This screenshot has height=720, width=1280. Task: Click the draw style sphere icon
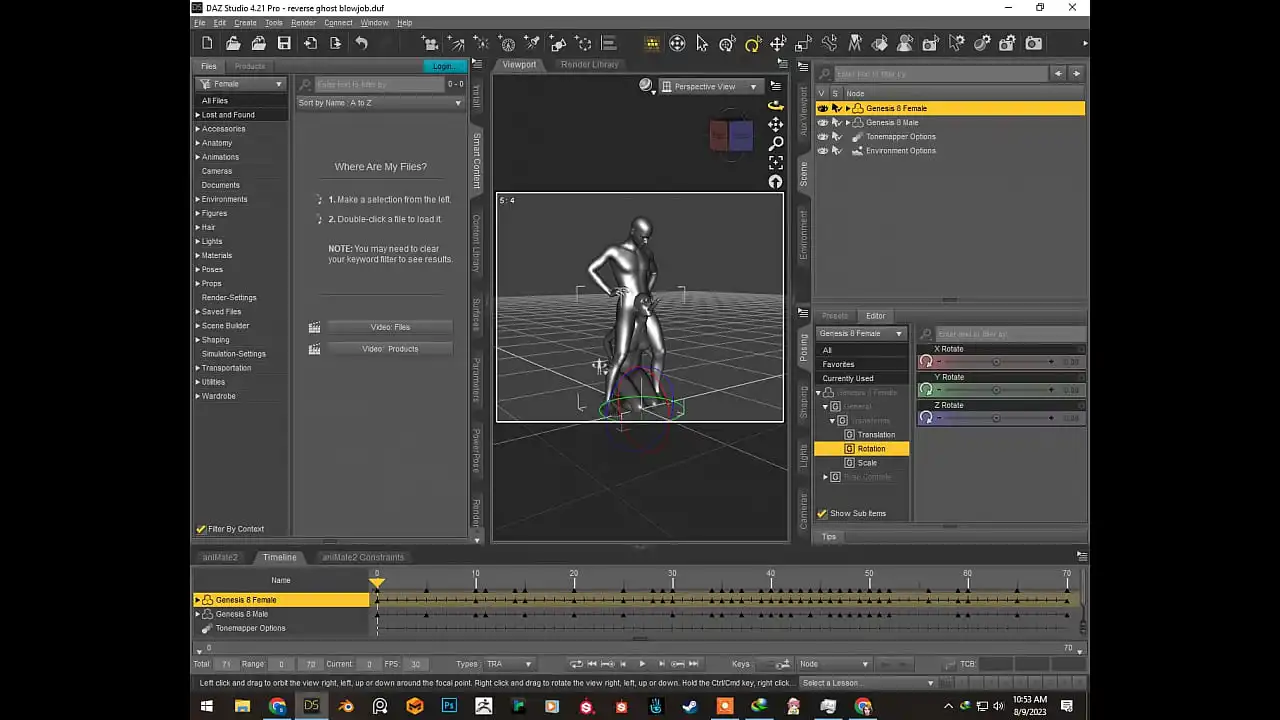pos(646,86)
